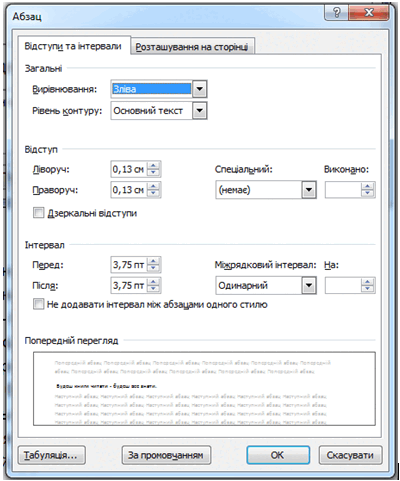400x481 pixels.
Task: Open the Спеціальний indent dropdown
Action: [309, 190]
